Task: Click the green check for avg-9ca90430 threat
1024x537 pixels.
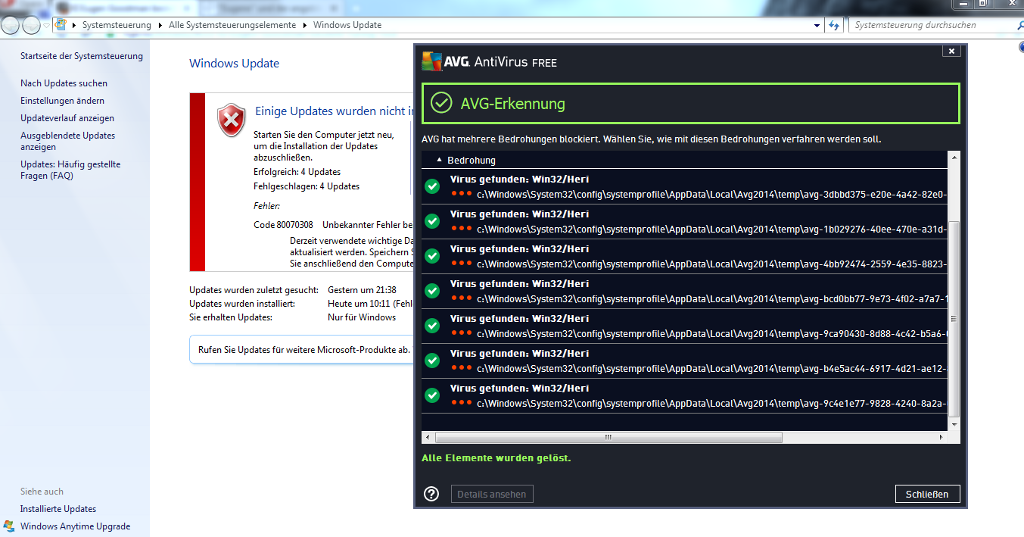Action: coord(432,325)
